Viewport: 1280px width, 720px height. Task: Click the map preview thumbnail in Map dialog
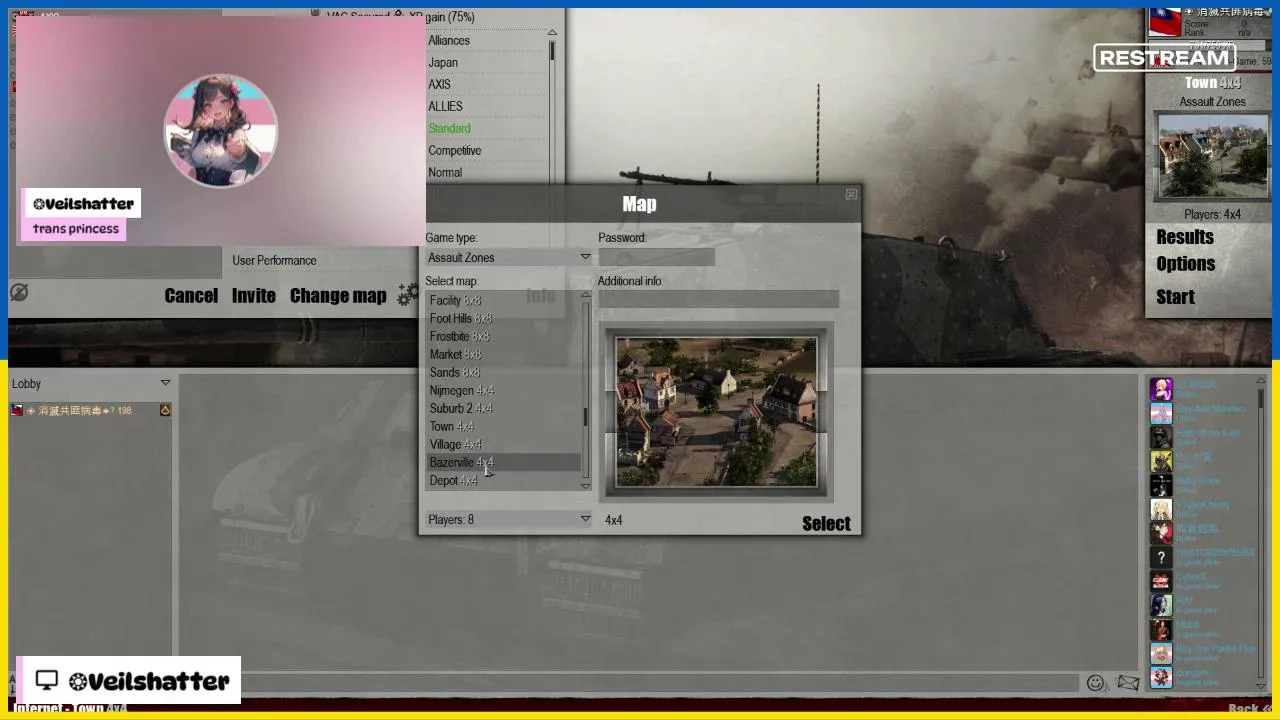pos(716,411)
